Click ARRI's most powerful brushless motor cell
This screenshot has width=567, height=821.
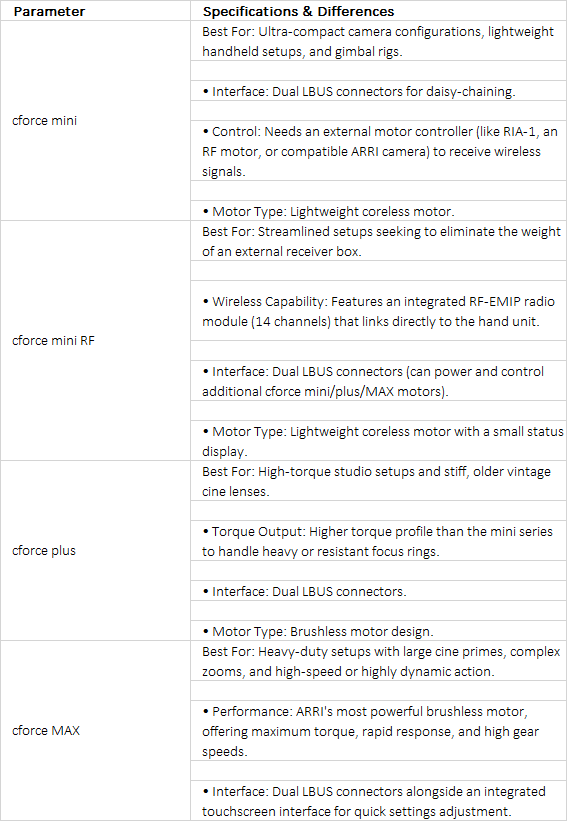pos(379,731)
